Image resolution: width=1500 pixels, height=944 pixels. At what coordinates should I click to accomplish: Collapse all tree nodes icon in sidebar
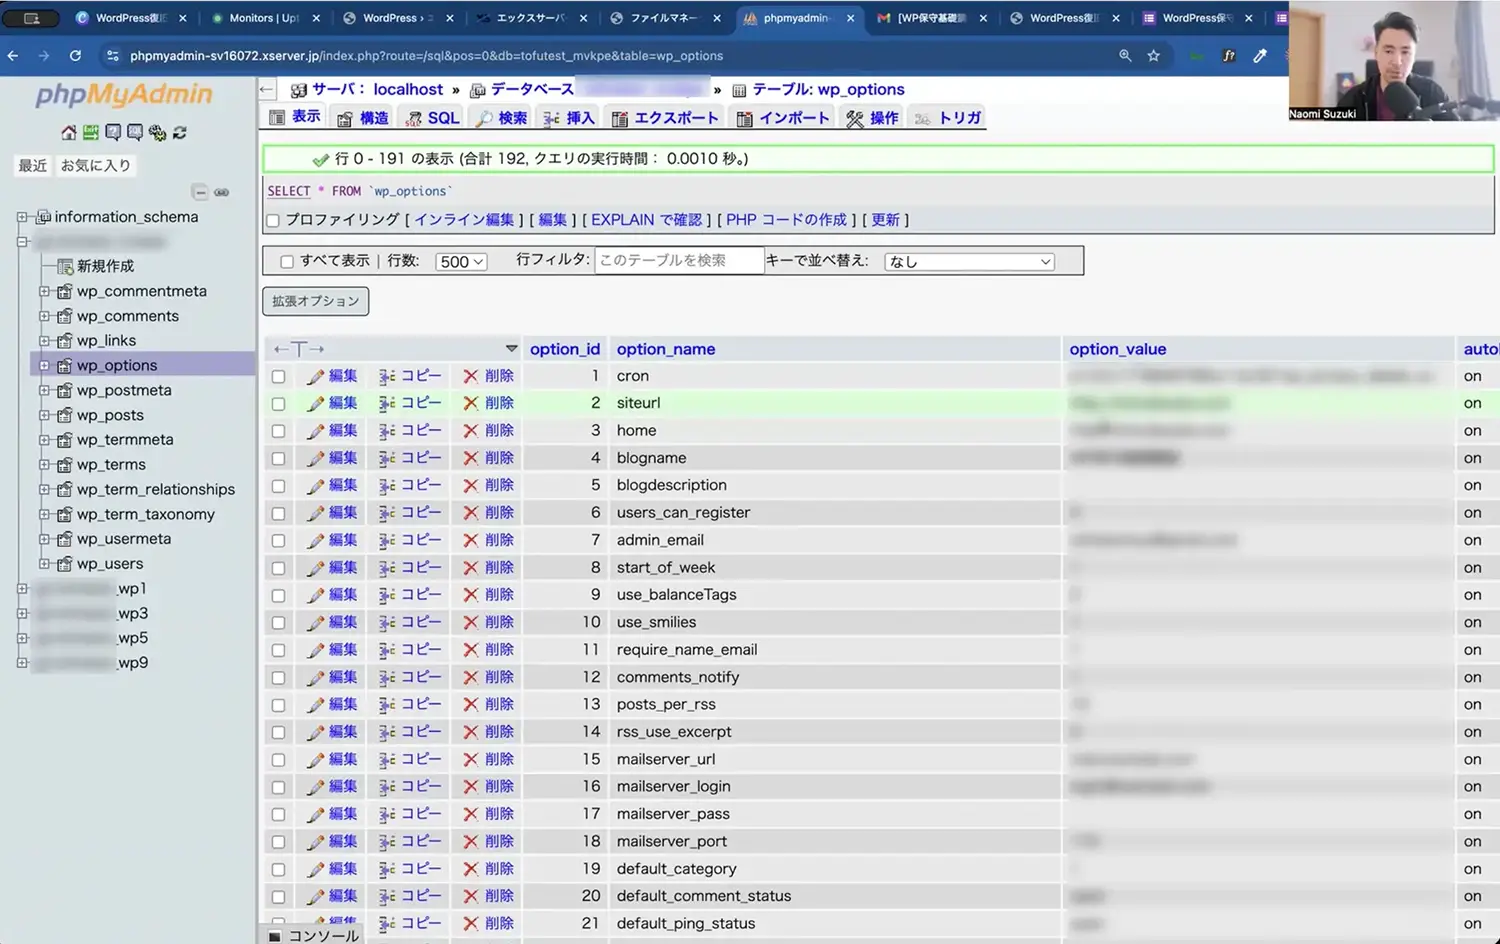[200, 192]
